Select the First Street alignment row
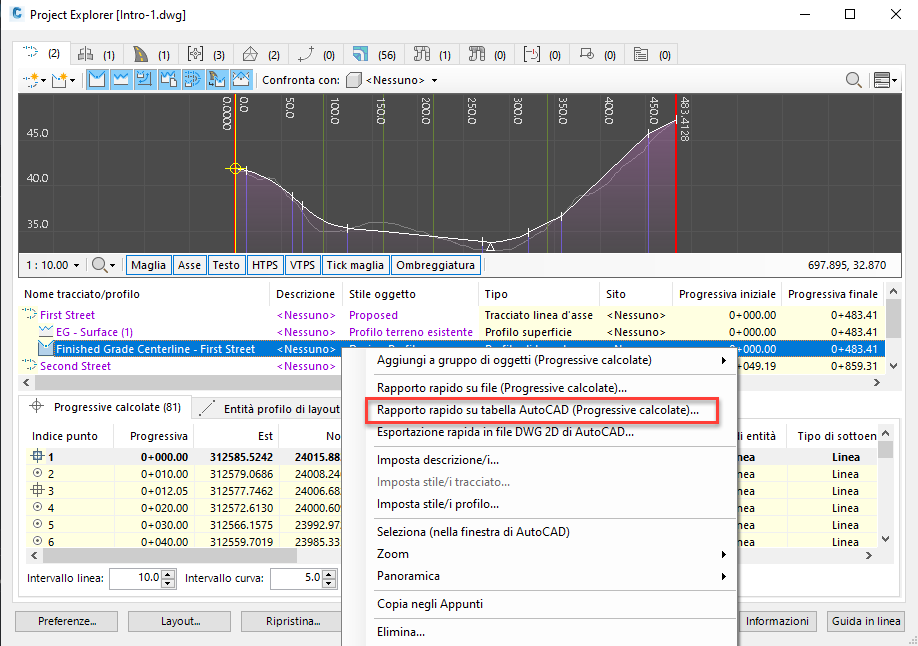This screenshot has width=918, height=646. (453, 315)
